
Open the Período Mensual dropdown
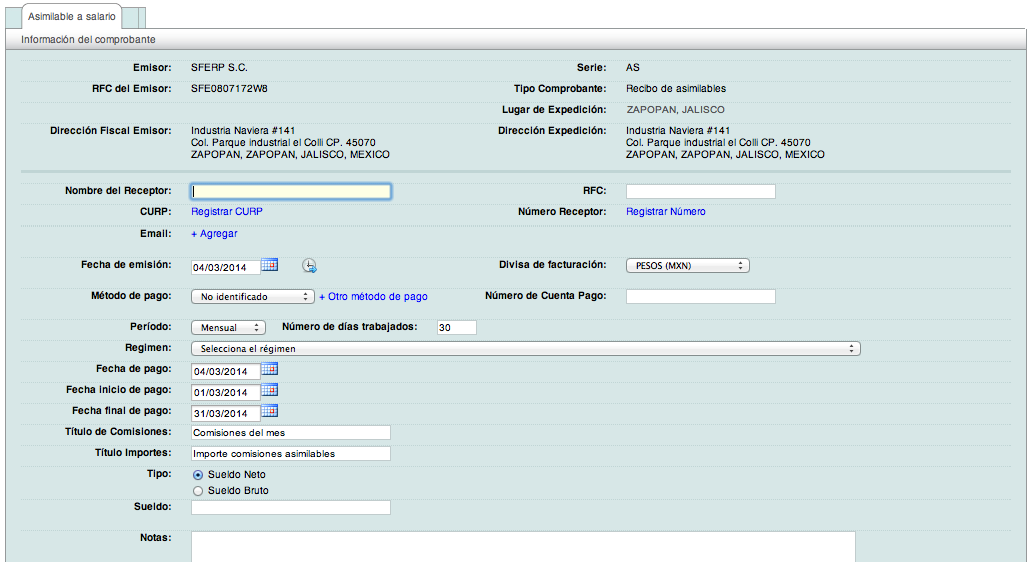point(228,328)
